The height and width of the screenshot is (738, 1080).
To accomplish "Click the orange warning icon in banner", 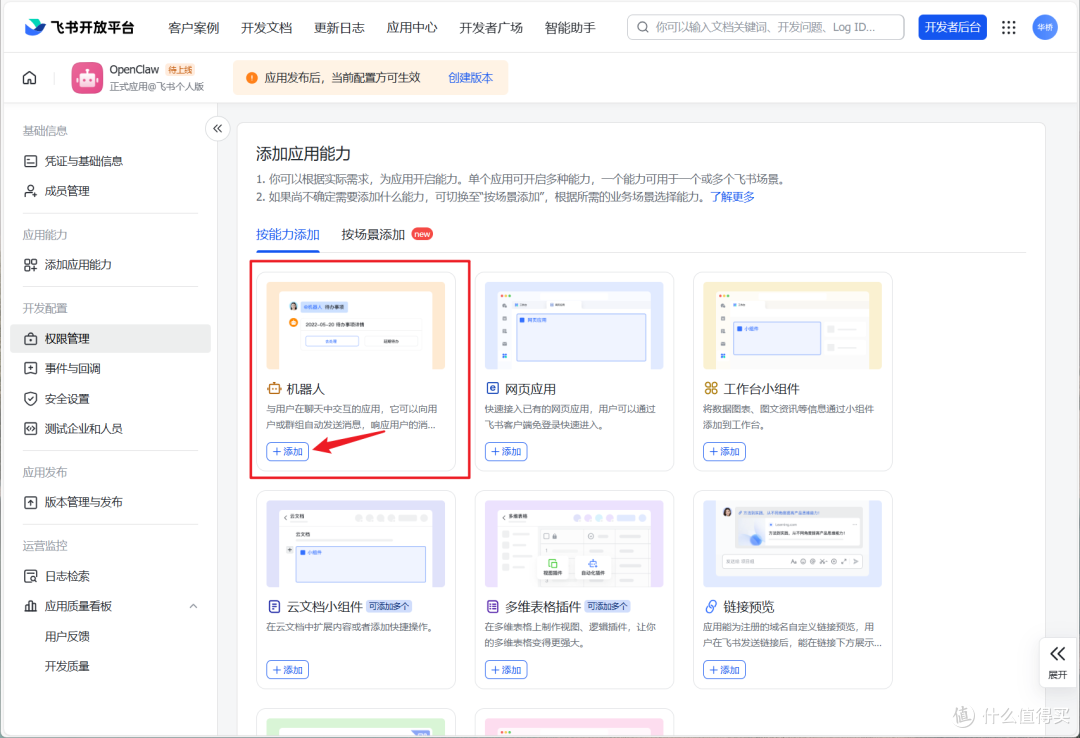I will [252, 78].
